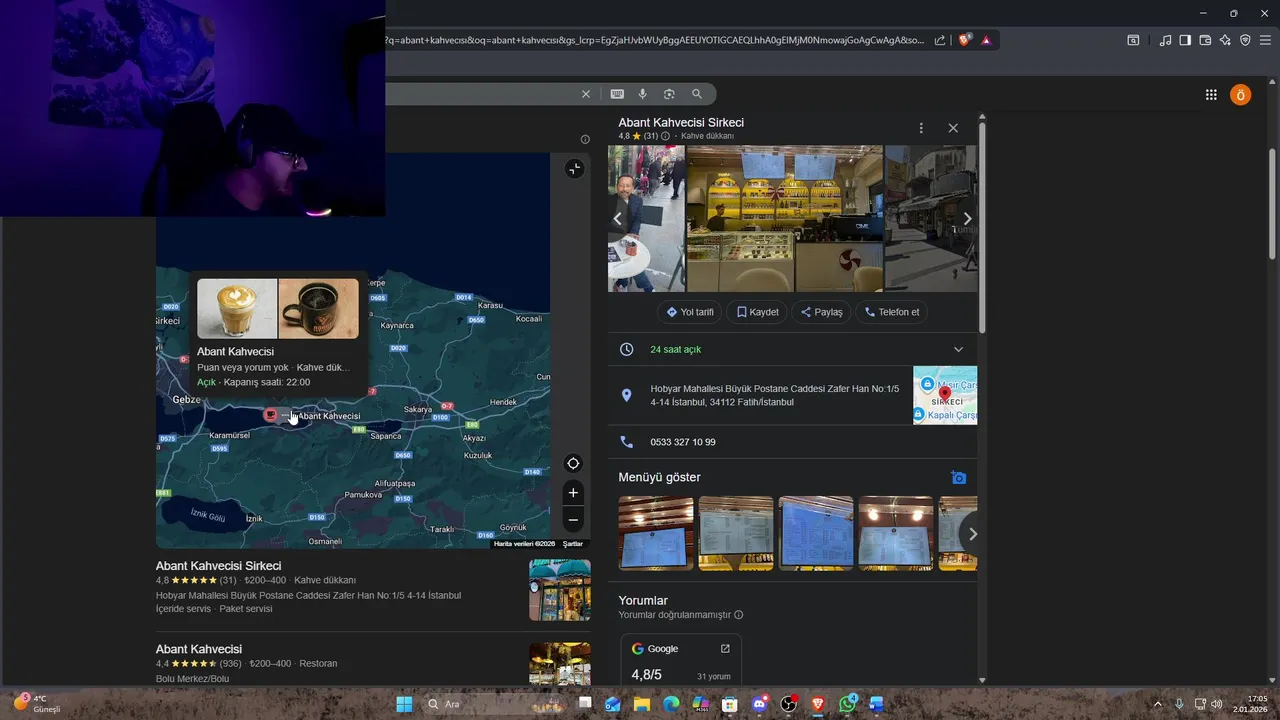Viewport: 1280px width, 720px height.
Task: Open Brave Wallet icon
Action: click(x=1205, y=40)
